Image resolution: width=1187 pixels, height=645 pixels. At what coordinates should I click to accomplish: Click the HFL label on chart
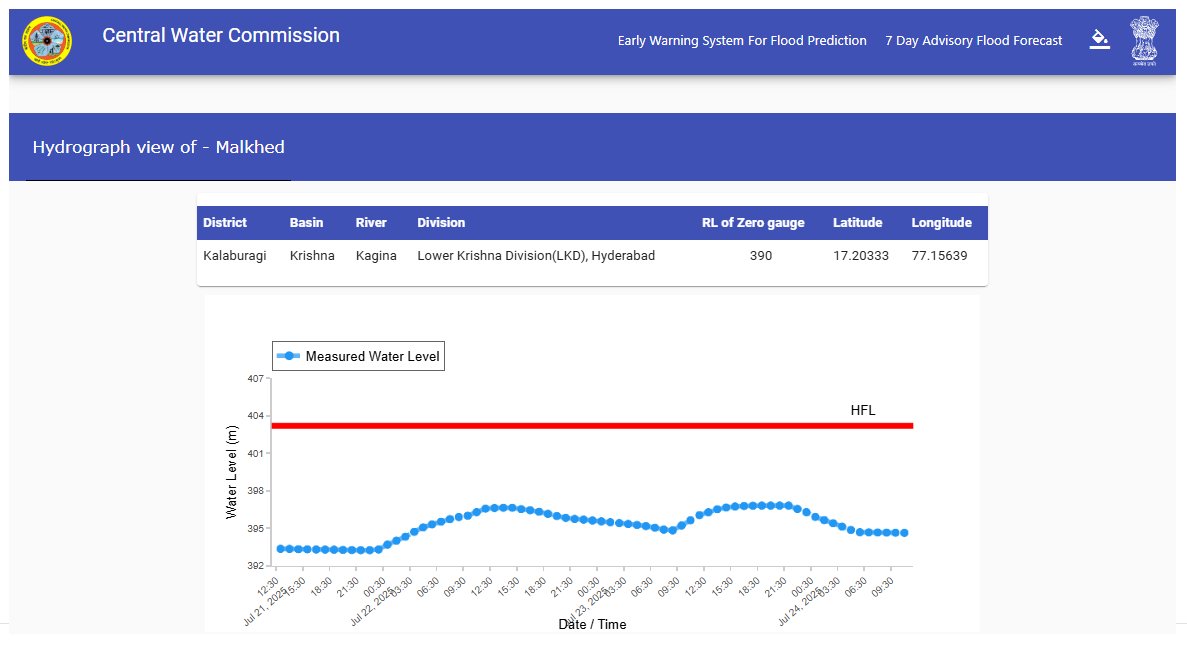[x=862, y=410]
